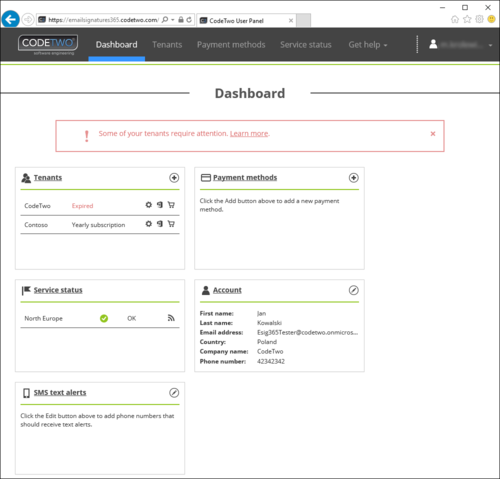The width and height of the screenshot is (500, 479).
Task: Click the search magnifier in address bar
Action: pyautogui.click(x=165, y=20)
